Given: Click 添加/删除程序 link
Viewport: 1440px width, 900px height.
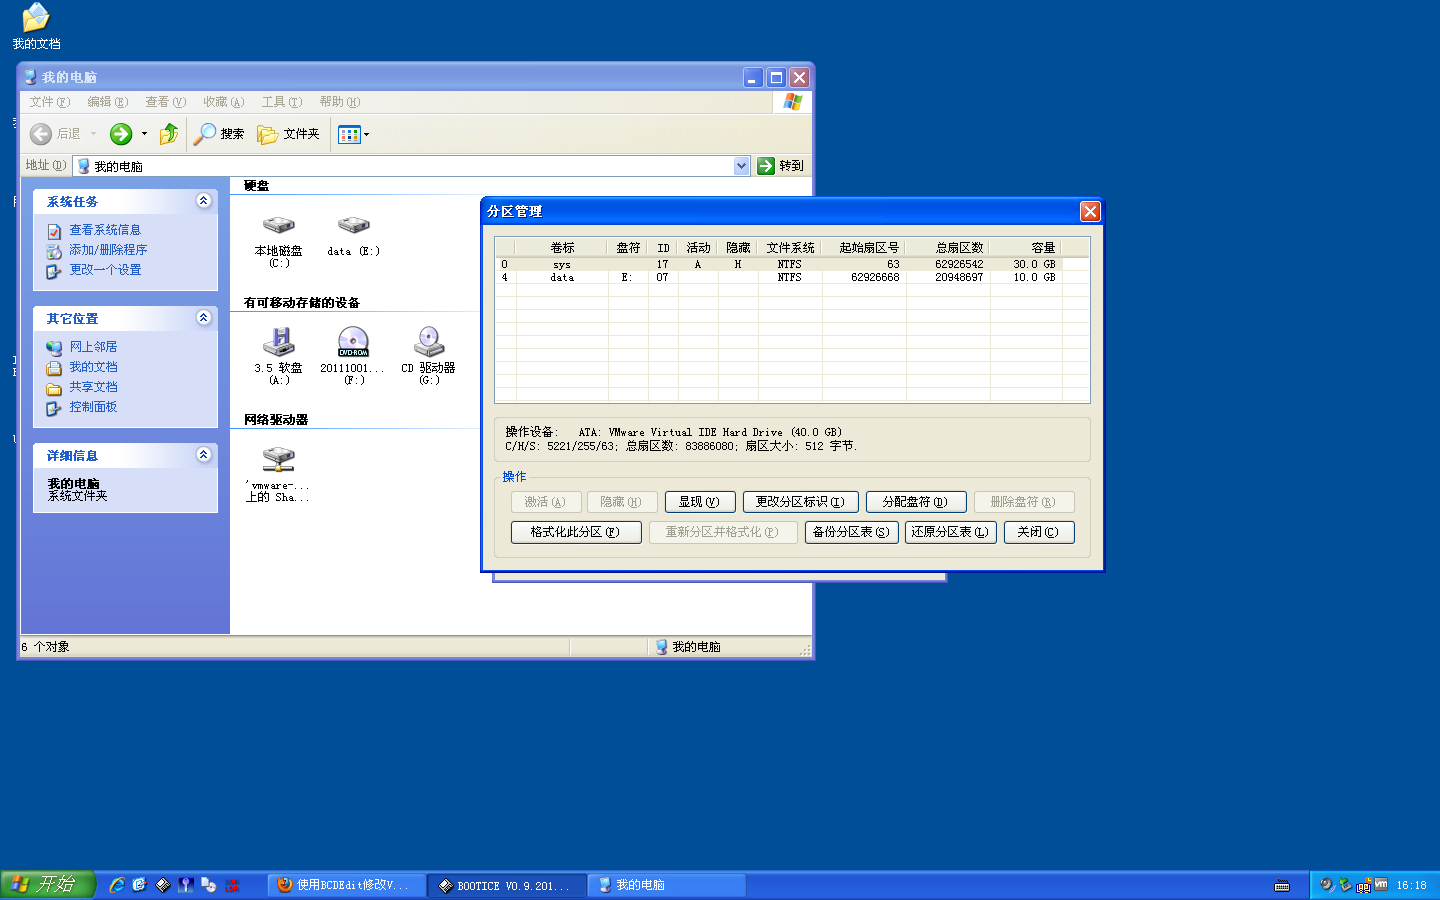Looking at the screenshot, I should [x=108, y=250].
